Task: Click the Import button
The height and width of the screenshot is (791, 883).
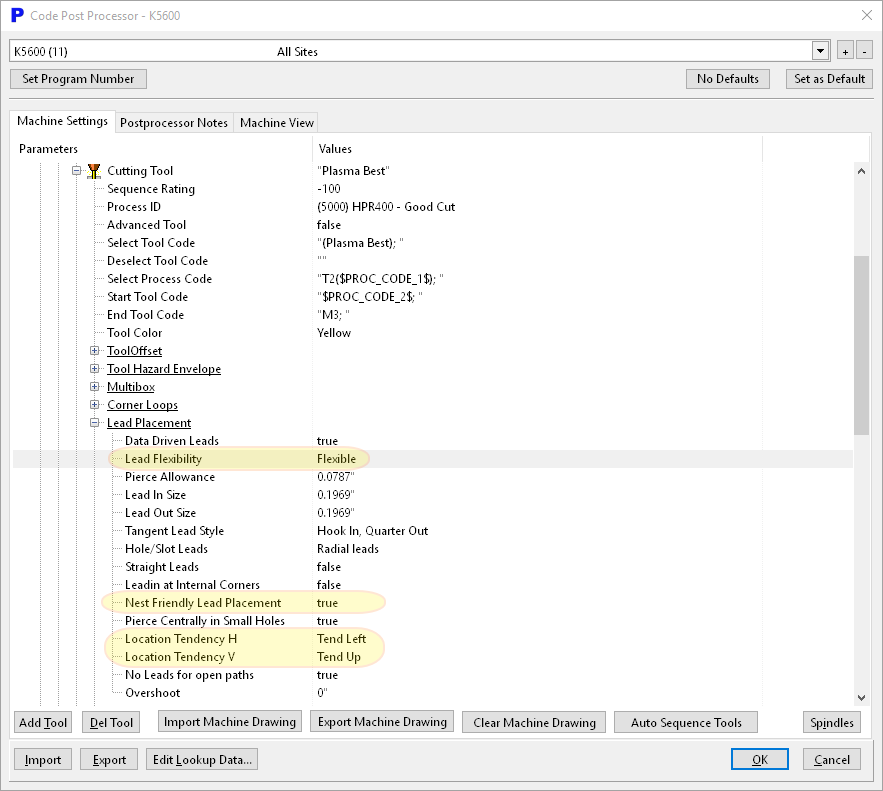Action: 43,759
